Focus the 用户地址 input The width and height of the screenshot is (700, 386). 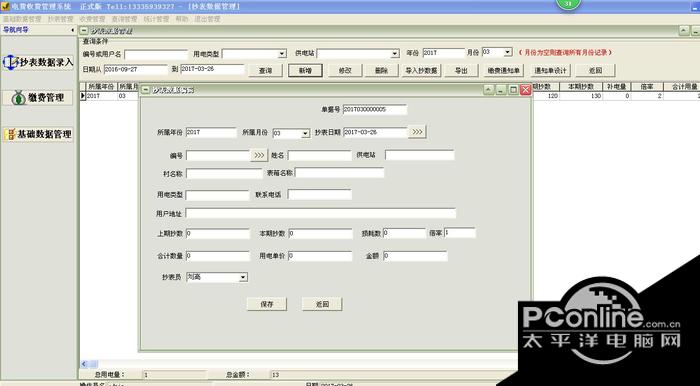321,213
